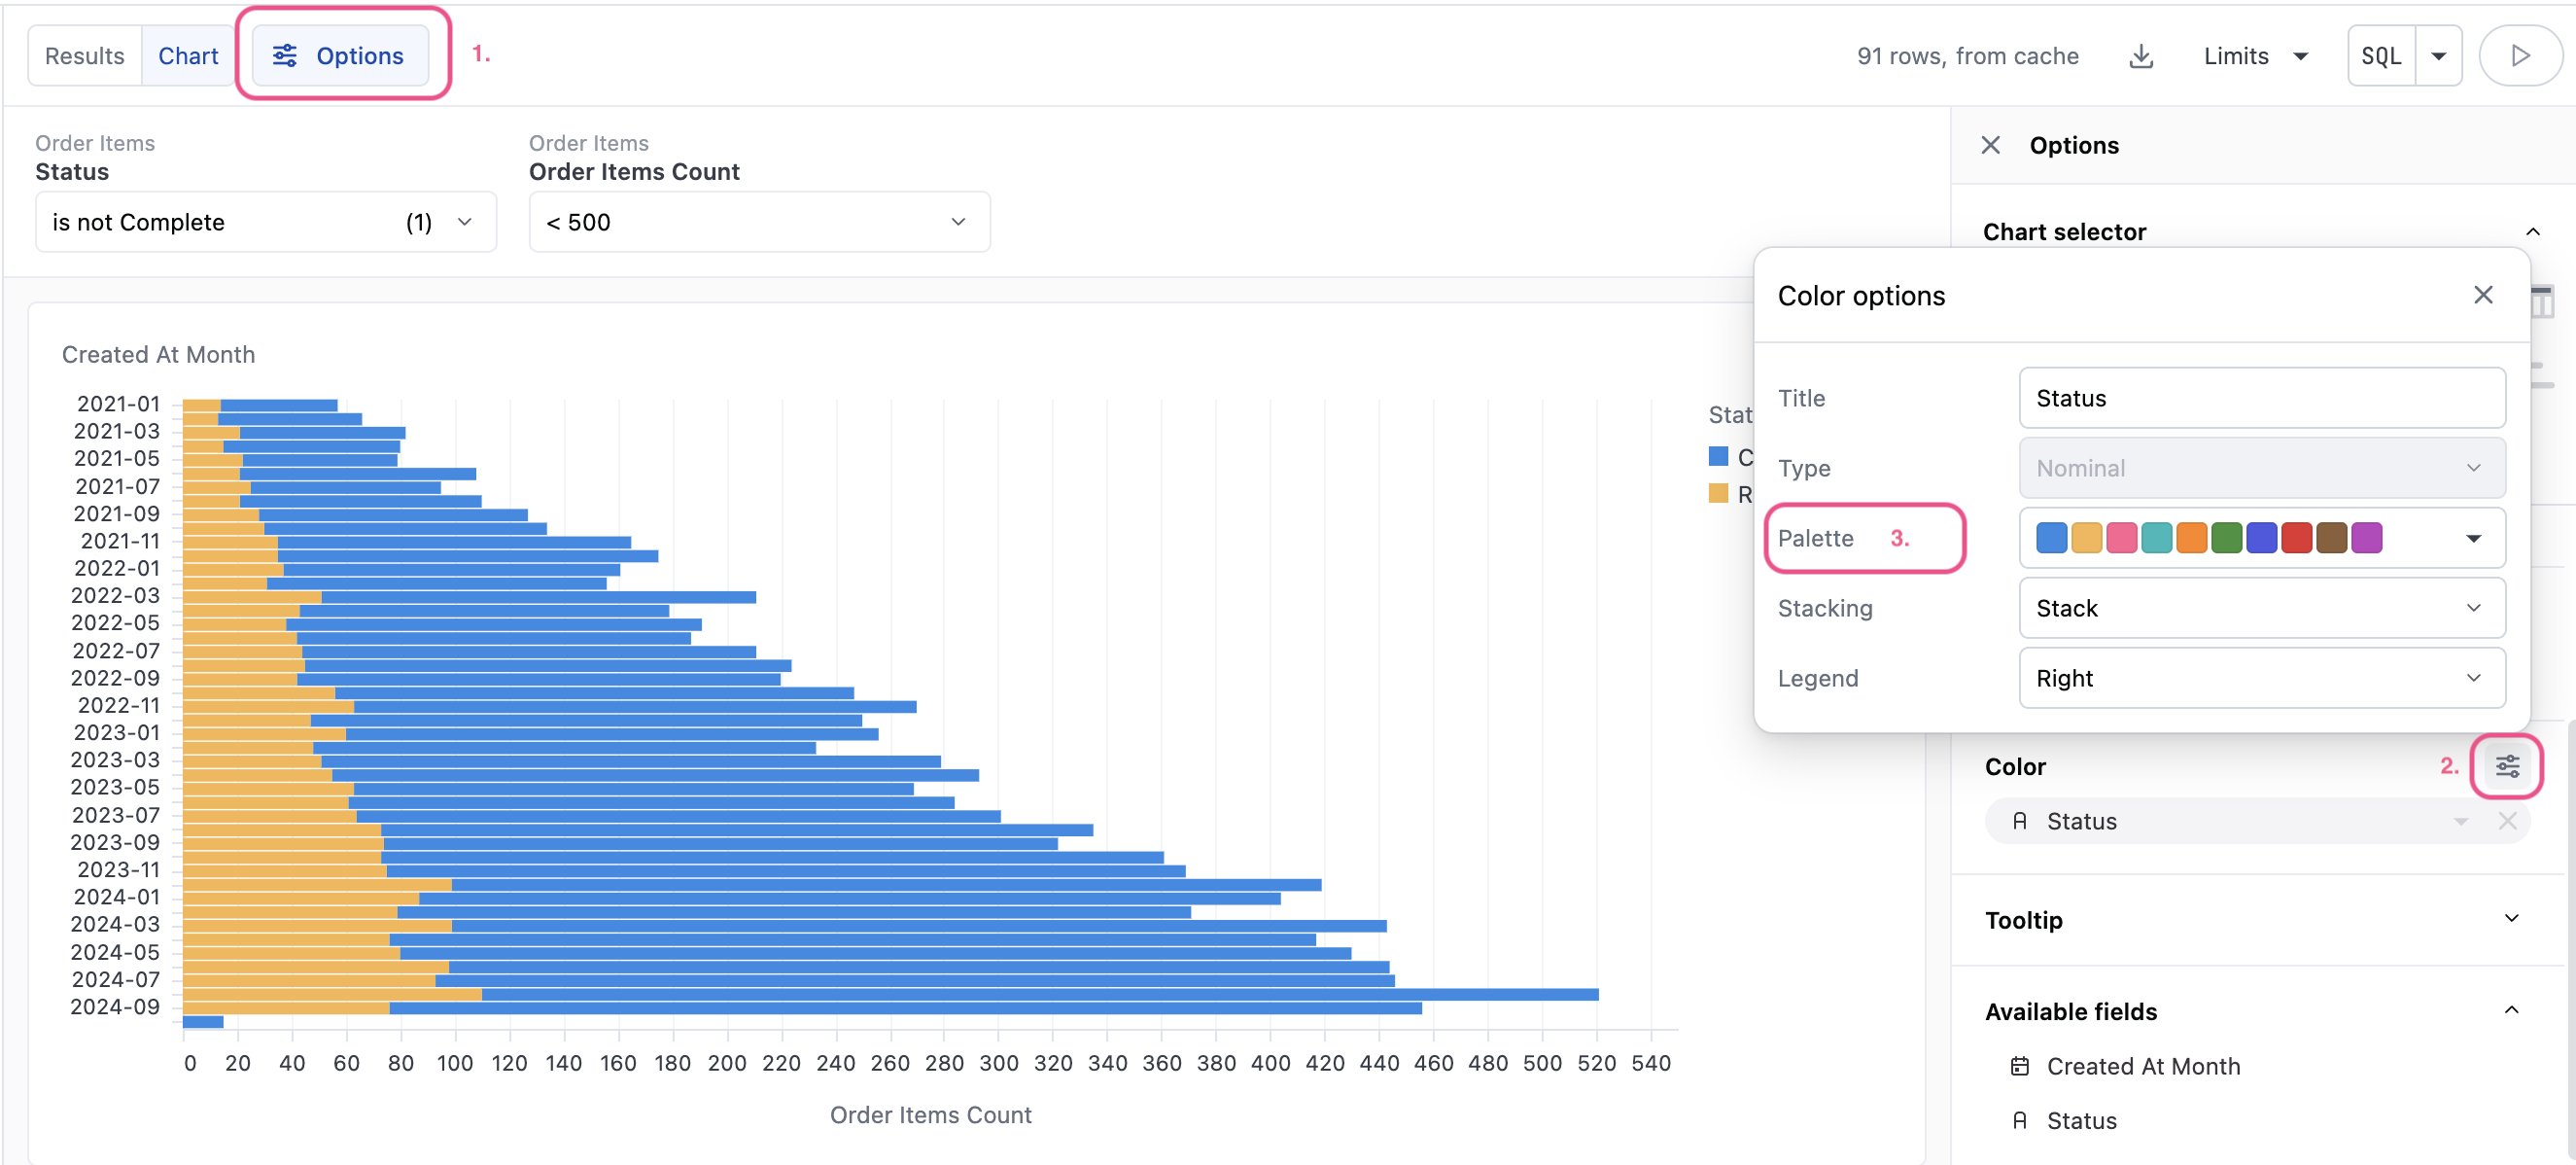Click the Color settings sliders icon

coord(2506,766)
